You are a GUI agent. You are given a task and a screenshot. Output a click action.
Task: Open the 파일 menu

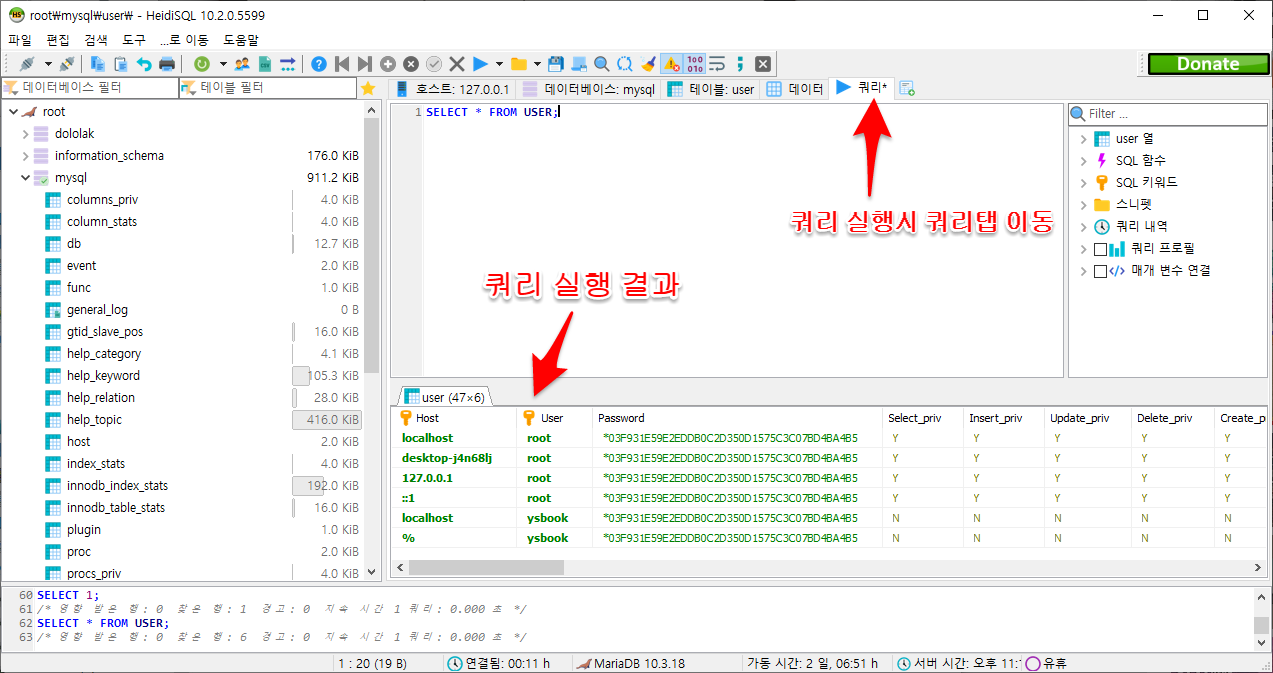(x=20, y=40)
